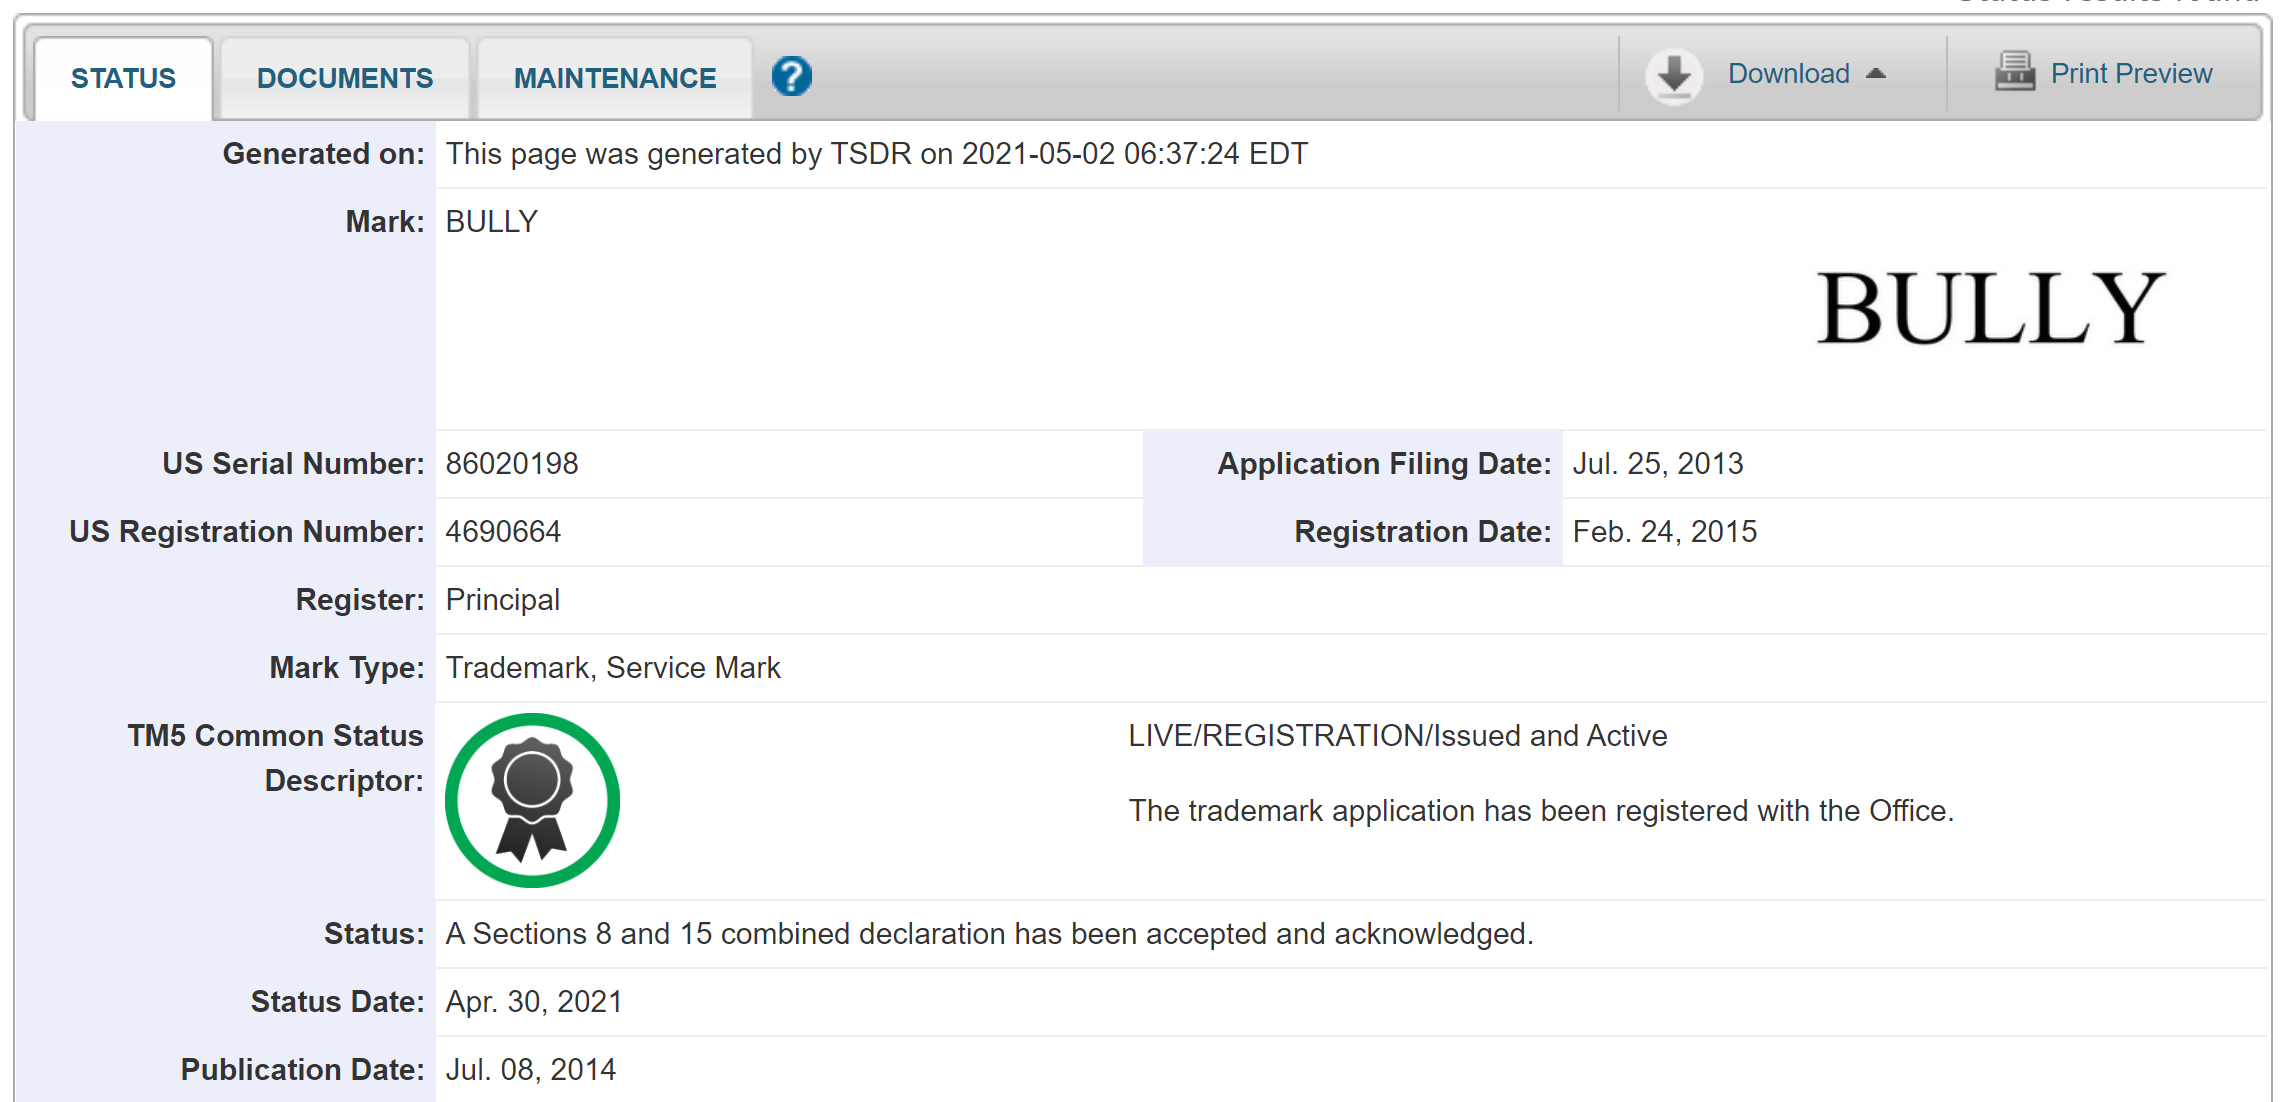Click the Registration Date value Feb. 24, 2015
This screenshot has height=1102, width=2286.
(x=1665, y=532)
